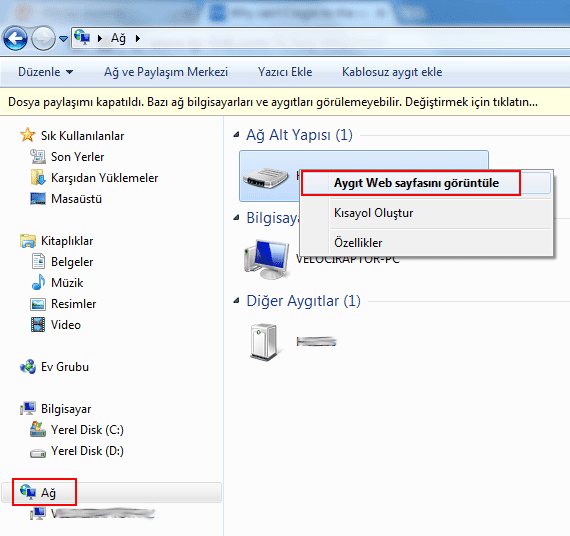This screenshot has width=570, height=536.
Task: Click the Karşıdan Yüklemeler folder icon
Action: 38,177
